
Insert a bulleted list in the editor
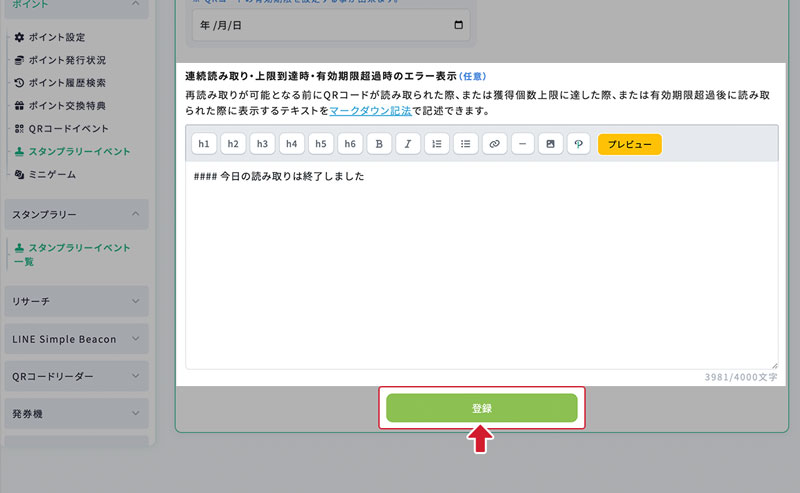coord(465,144)
